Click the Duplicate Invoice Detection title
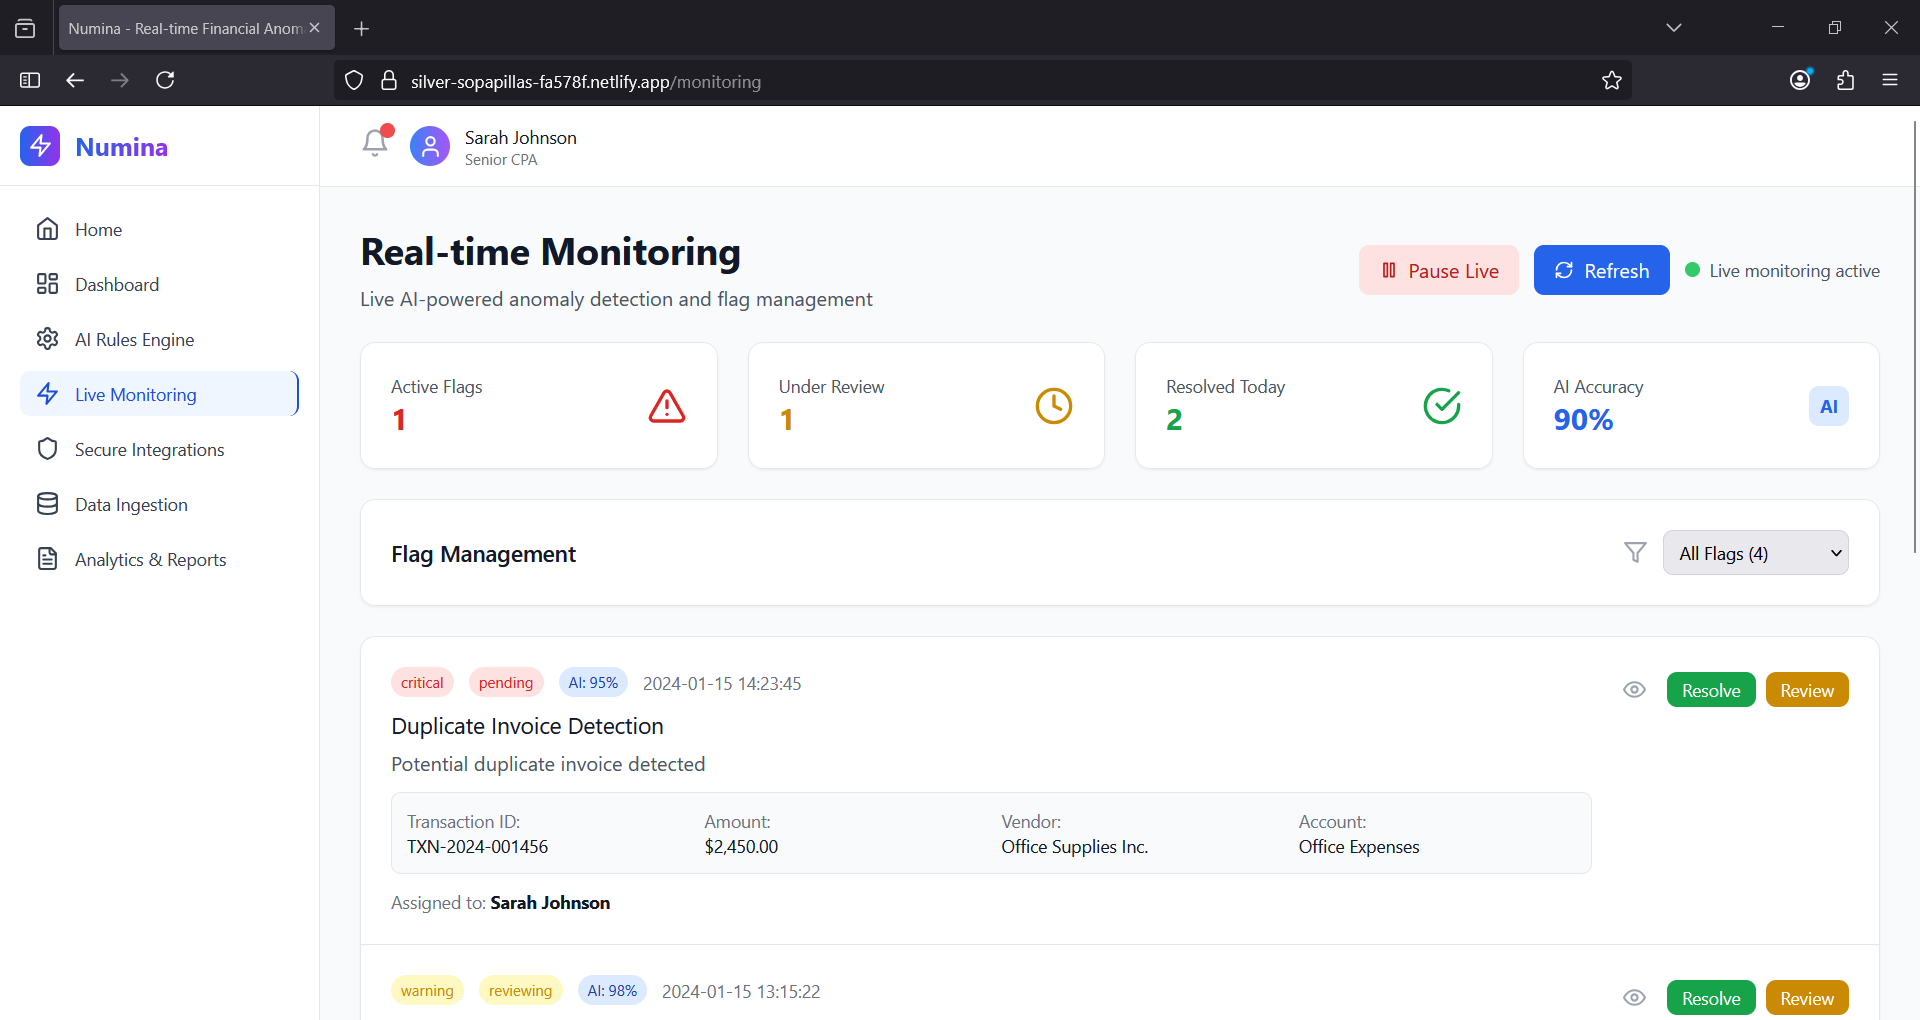This screenshot has height=1020, width=1920. [x=527, y=726]
